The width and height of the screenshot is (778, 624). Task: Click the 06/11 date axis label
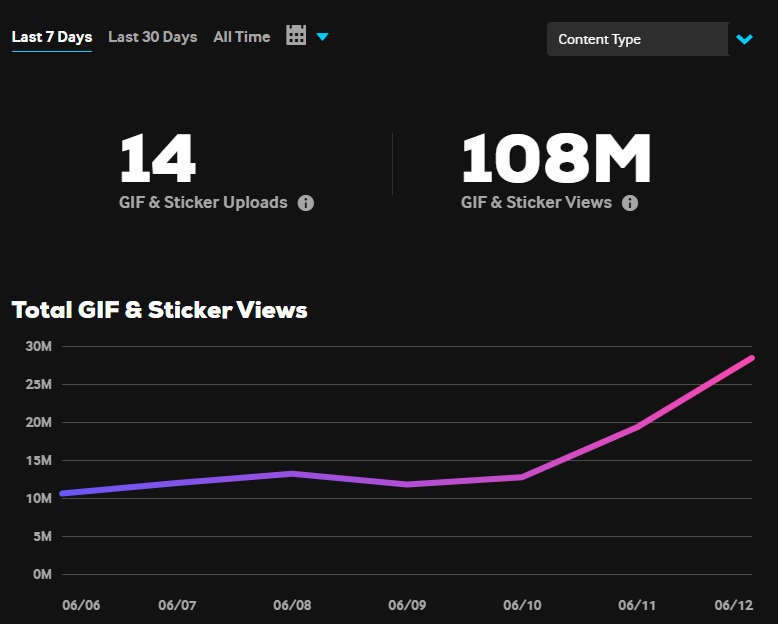[637, 606]
